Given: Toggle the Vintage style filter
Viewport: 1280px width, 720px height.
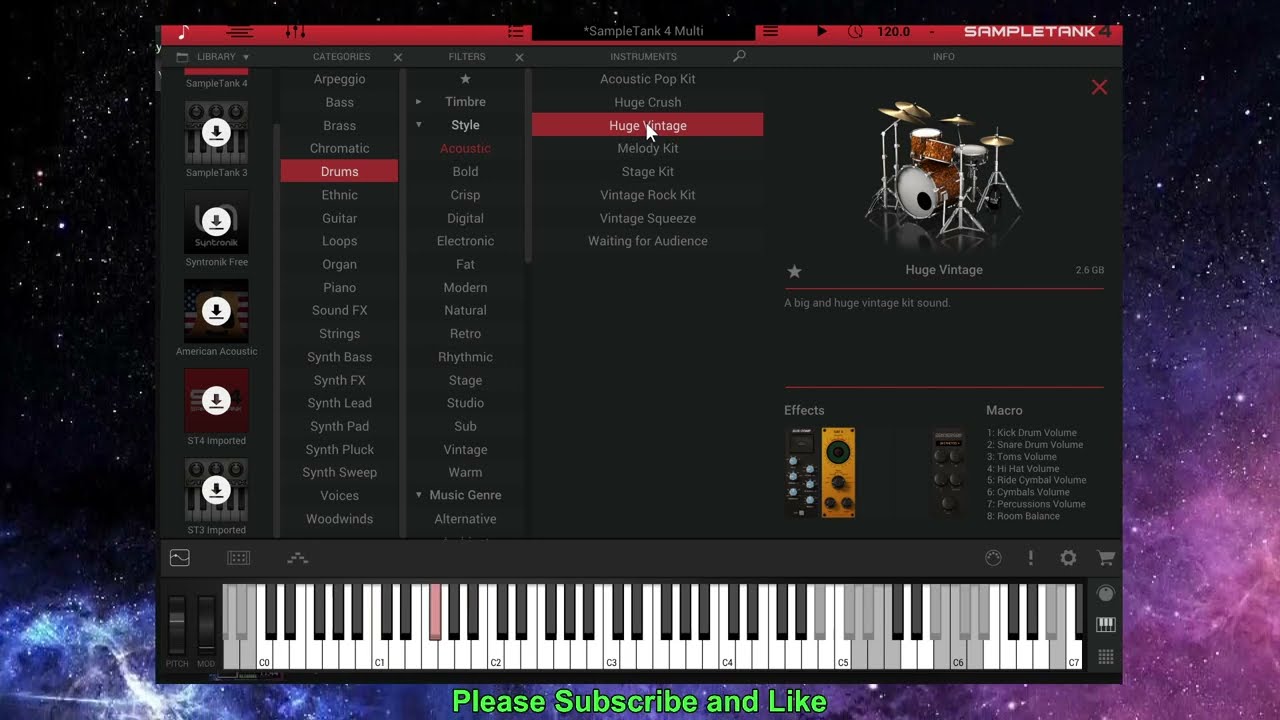Looking at the screenshot, I should [x=465, y=450].
